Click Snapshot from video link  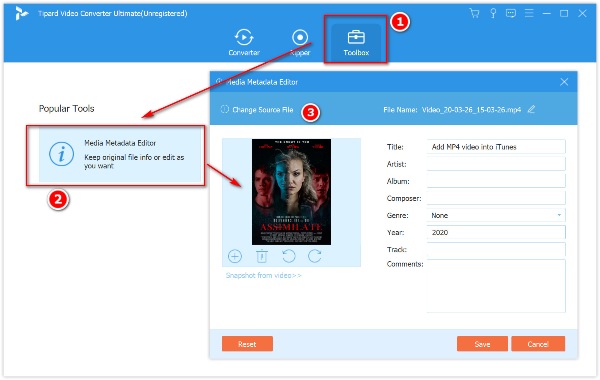[263, 276]
